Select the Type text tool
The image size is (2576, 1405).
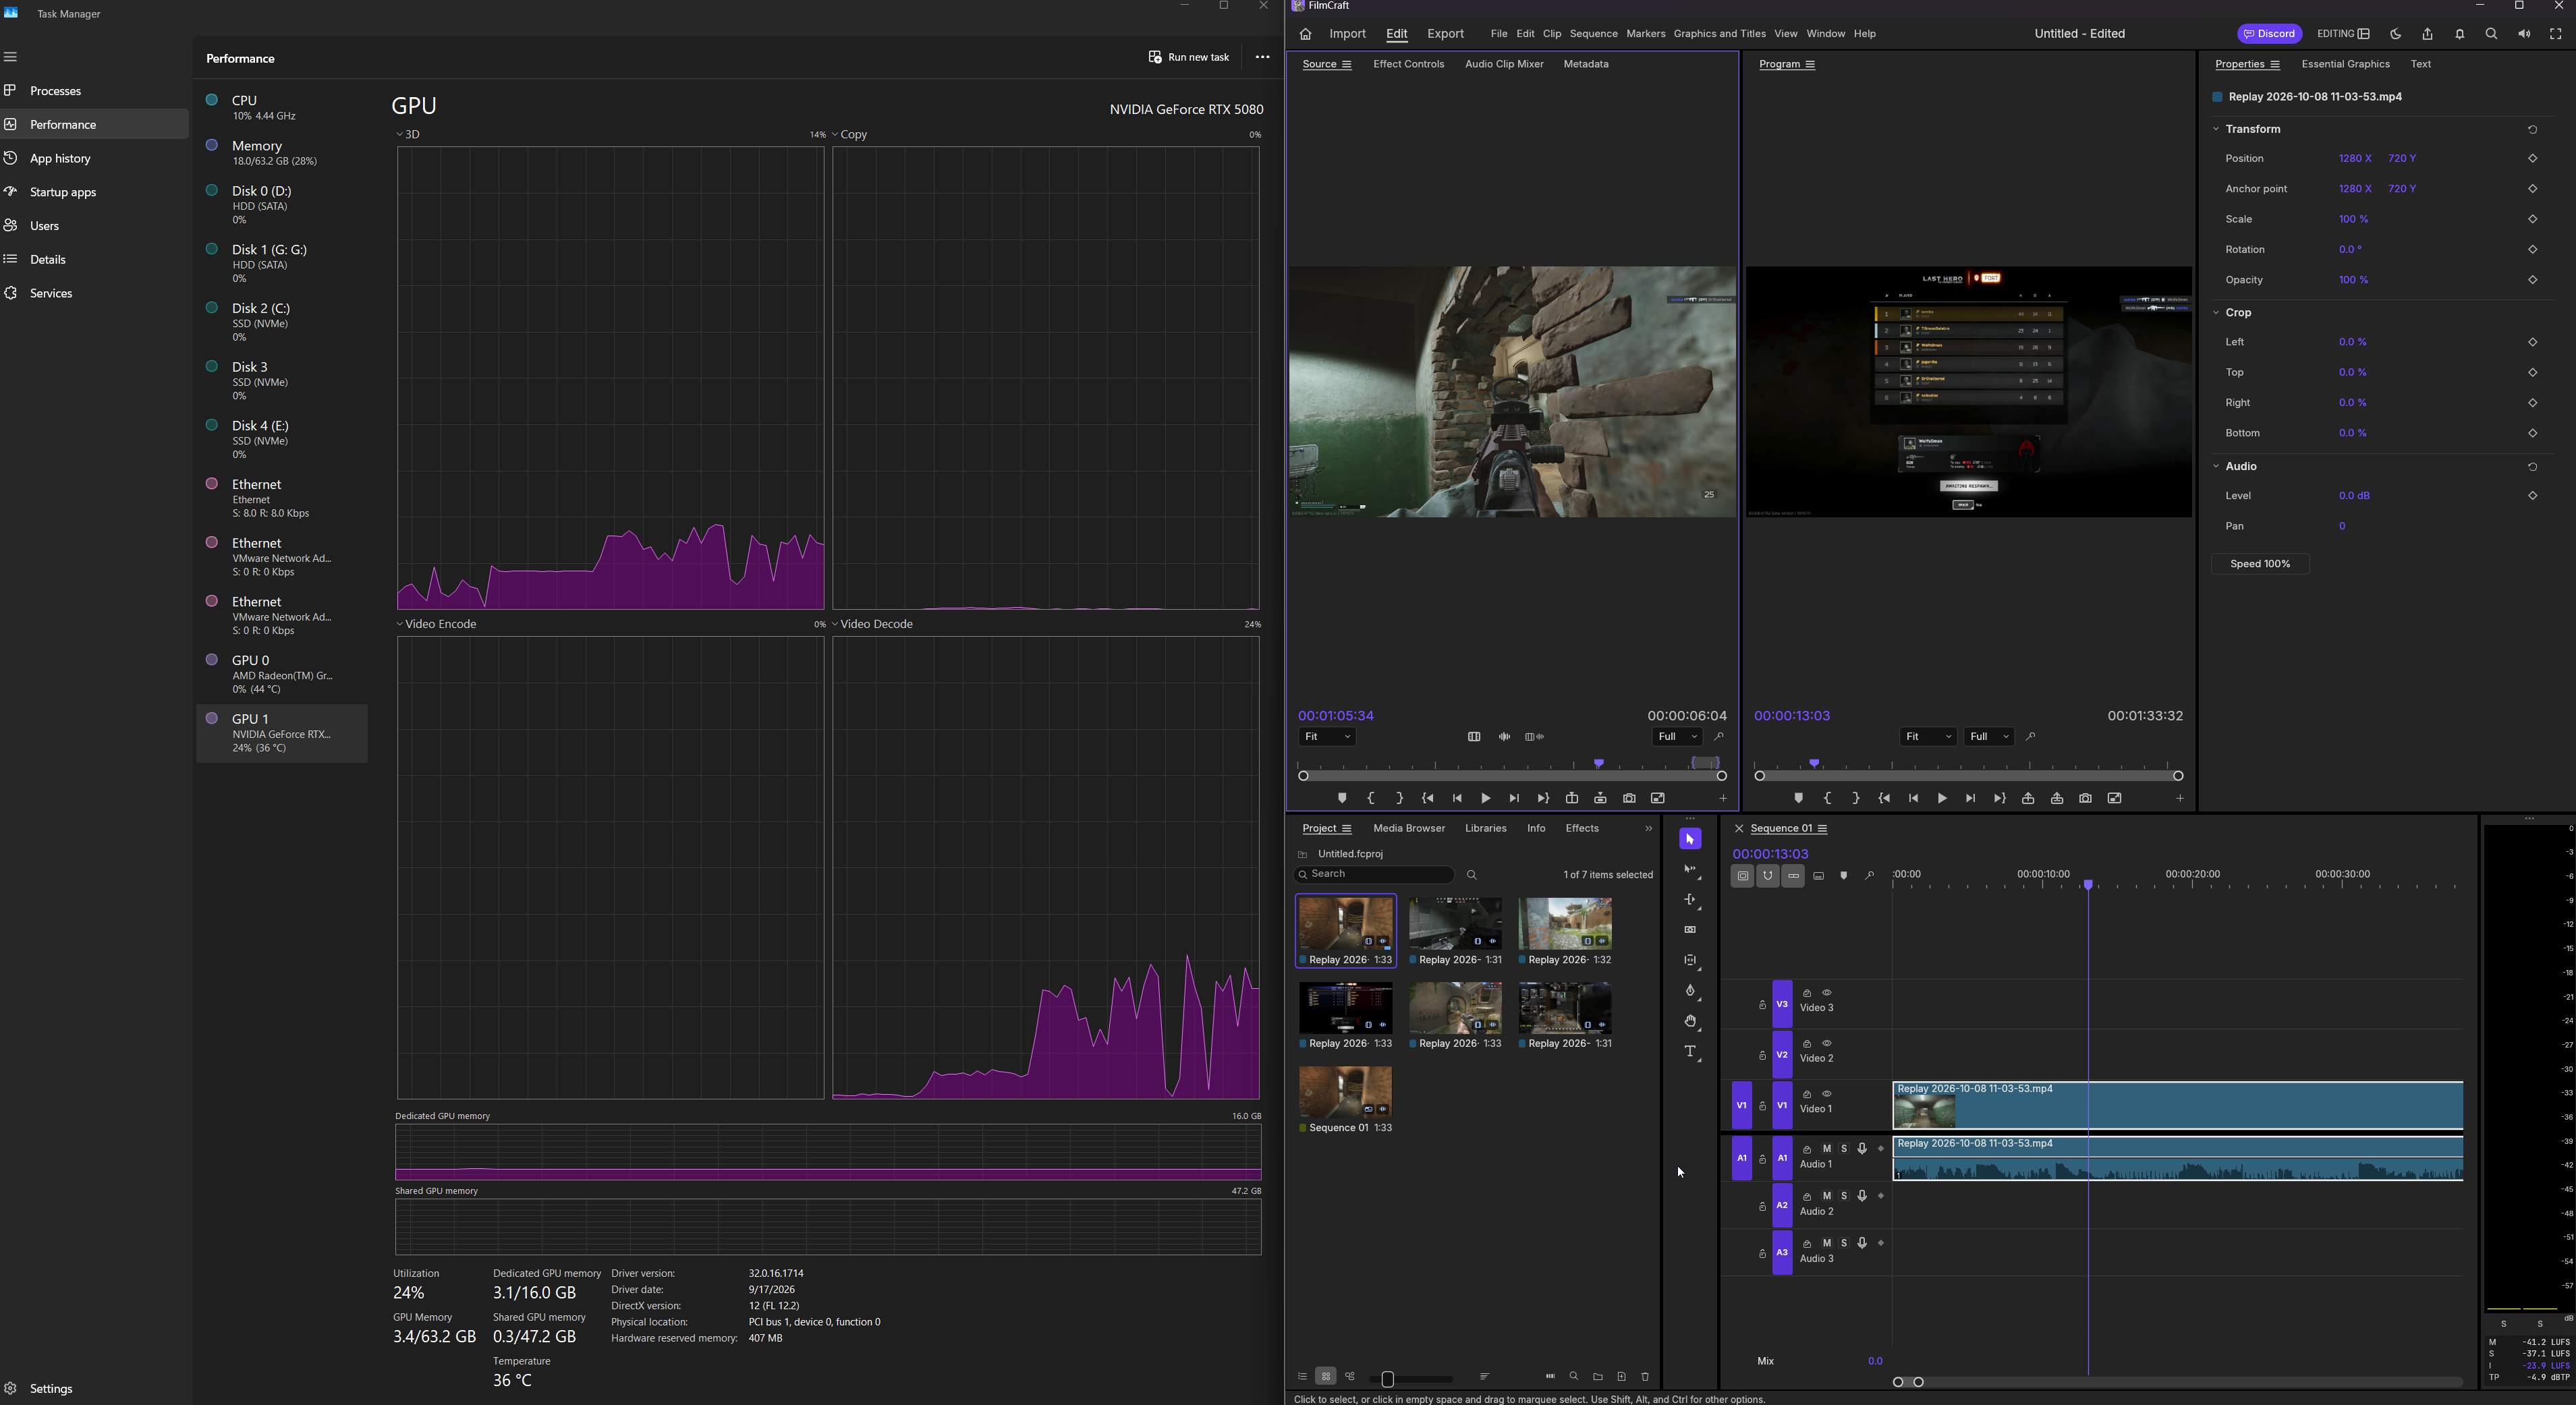pos(1690,1052)
